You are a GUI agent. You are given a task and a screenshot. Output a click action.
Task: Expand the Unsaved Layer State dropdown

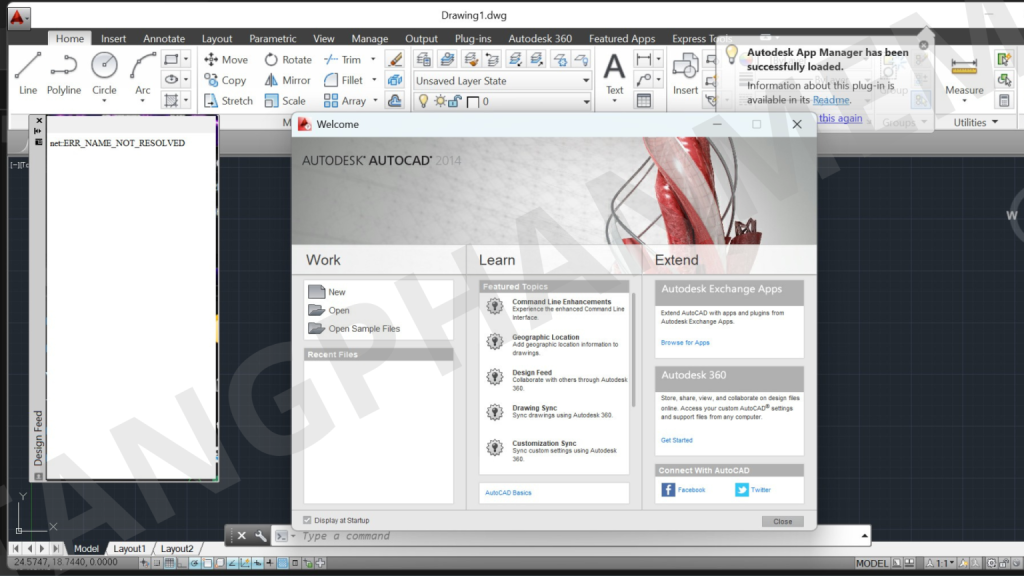point(586,81)
